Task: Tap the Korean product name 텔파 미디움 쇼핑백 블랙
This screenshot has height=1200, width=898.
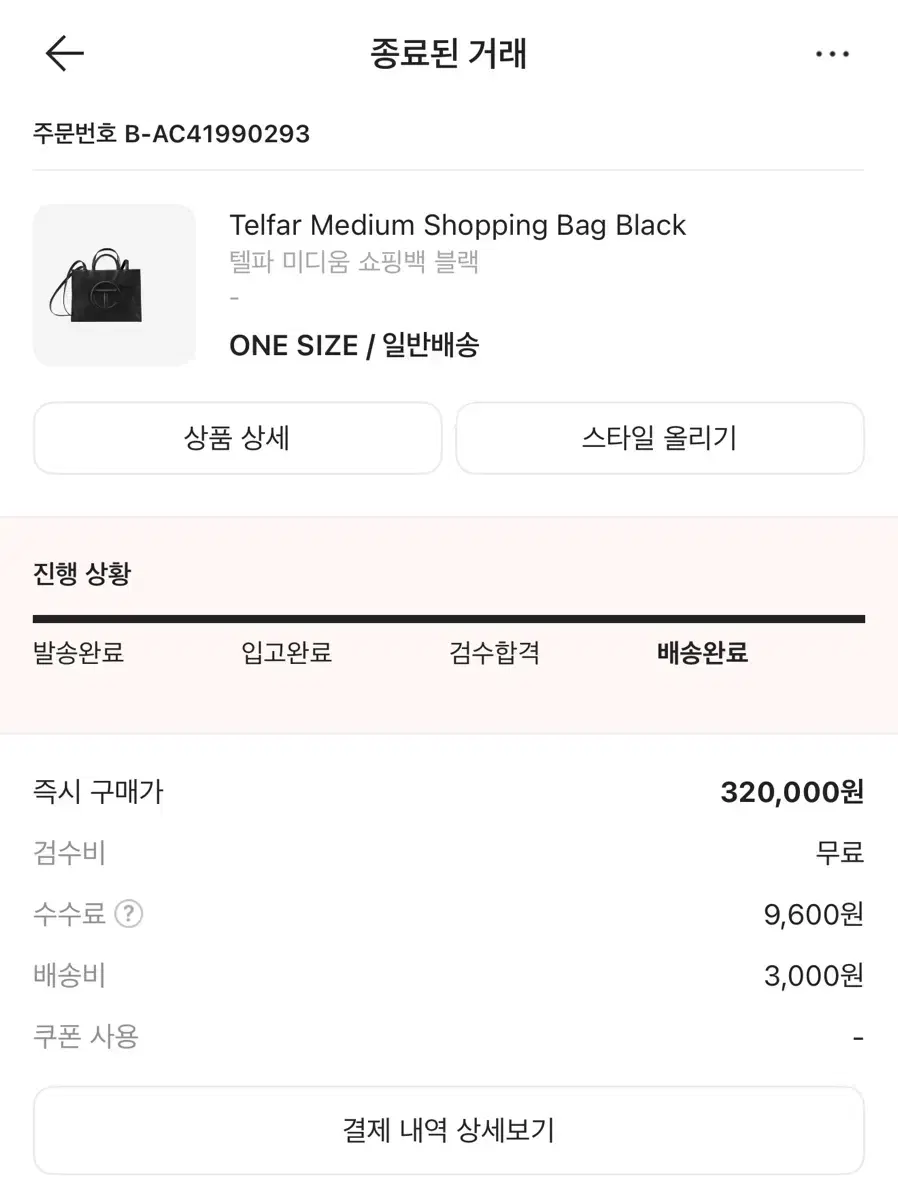Action: click(x=355, y=262)
